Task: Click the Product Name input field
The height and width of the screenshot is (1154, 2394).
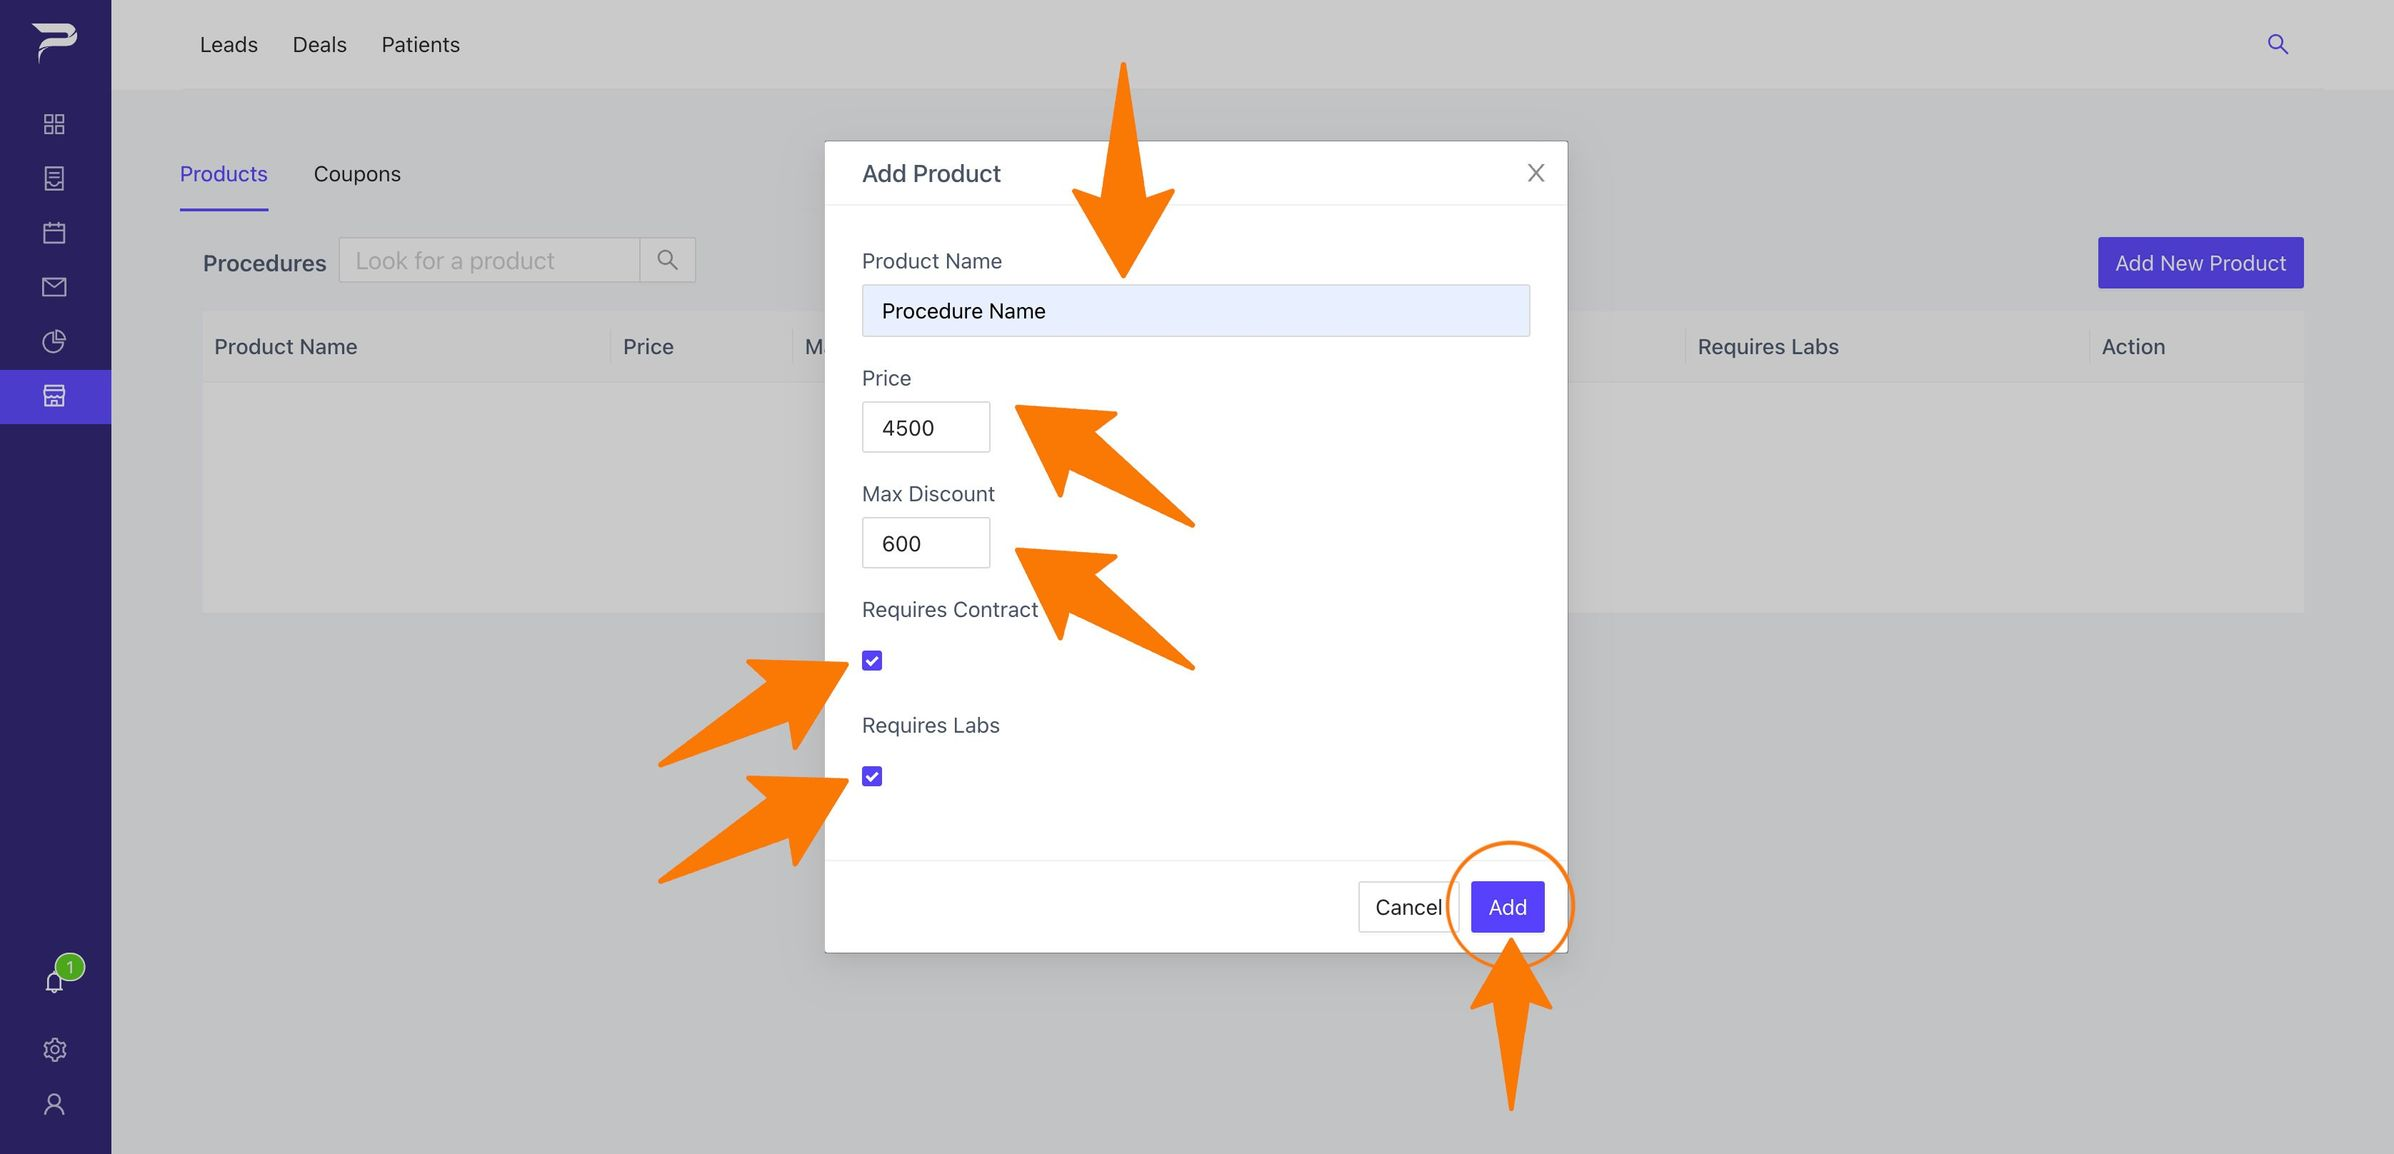Action: pos(1195,311)
